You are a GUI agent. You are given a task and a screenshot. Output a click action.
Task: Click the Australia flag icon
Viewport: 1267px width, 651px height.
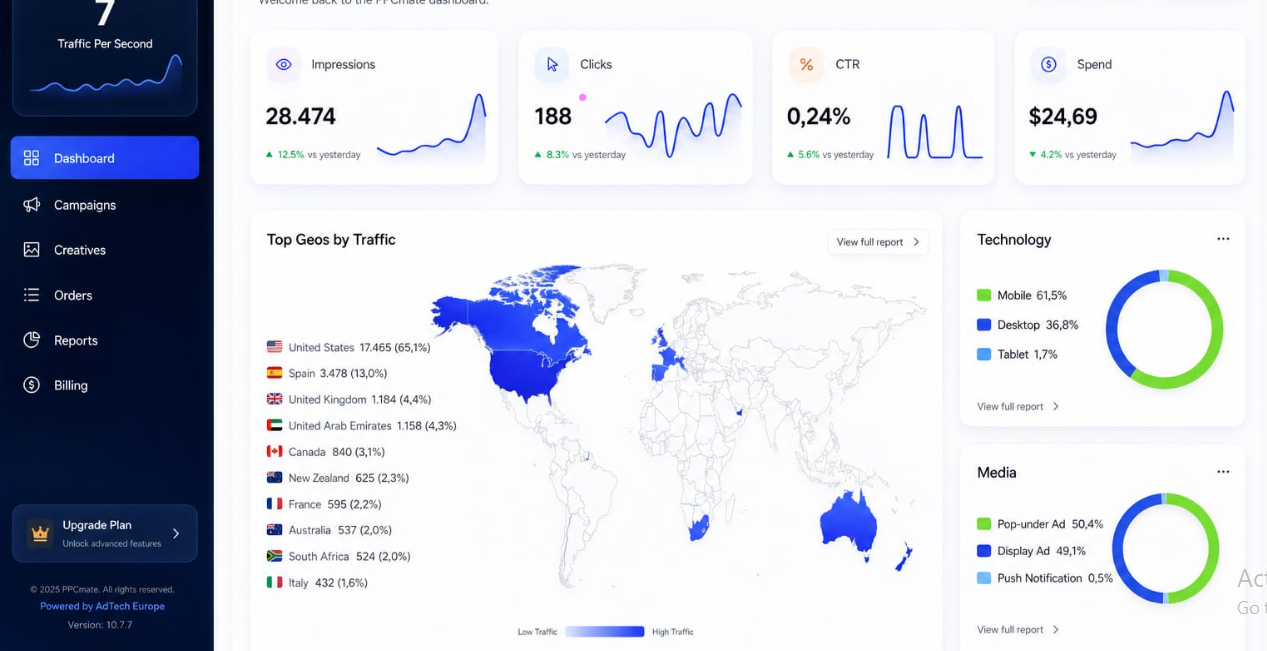click(274, 530)
